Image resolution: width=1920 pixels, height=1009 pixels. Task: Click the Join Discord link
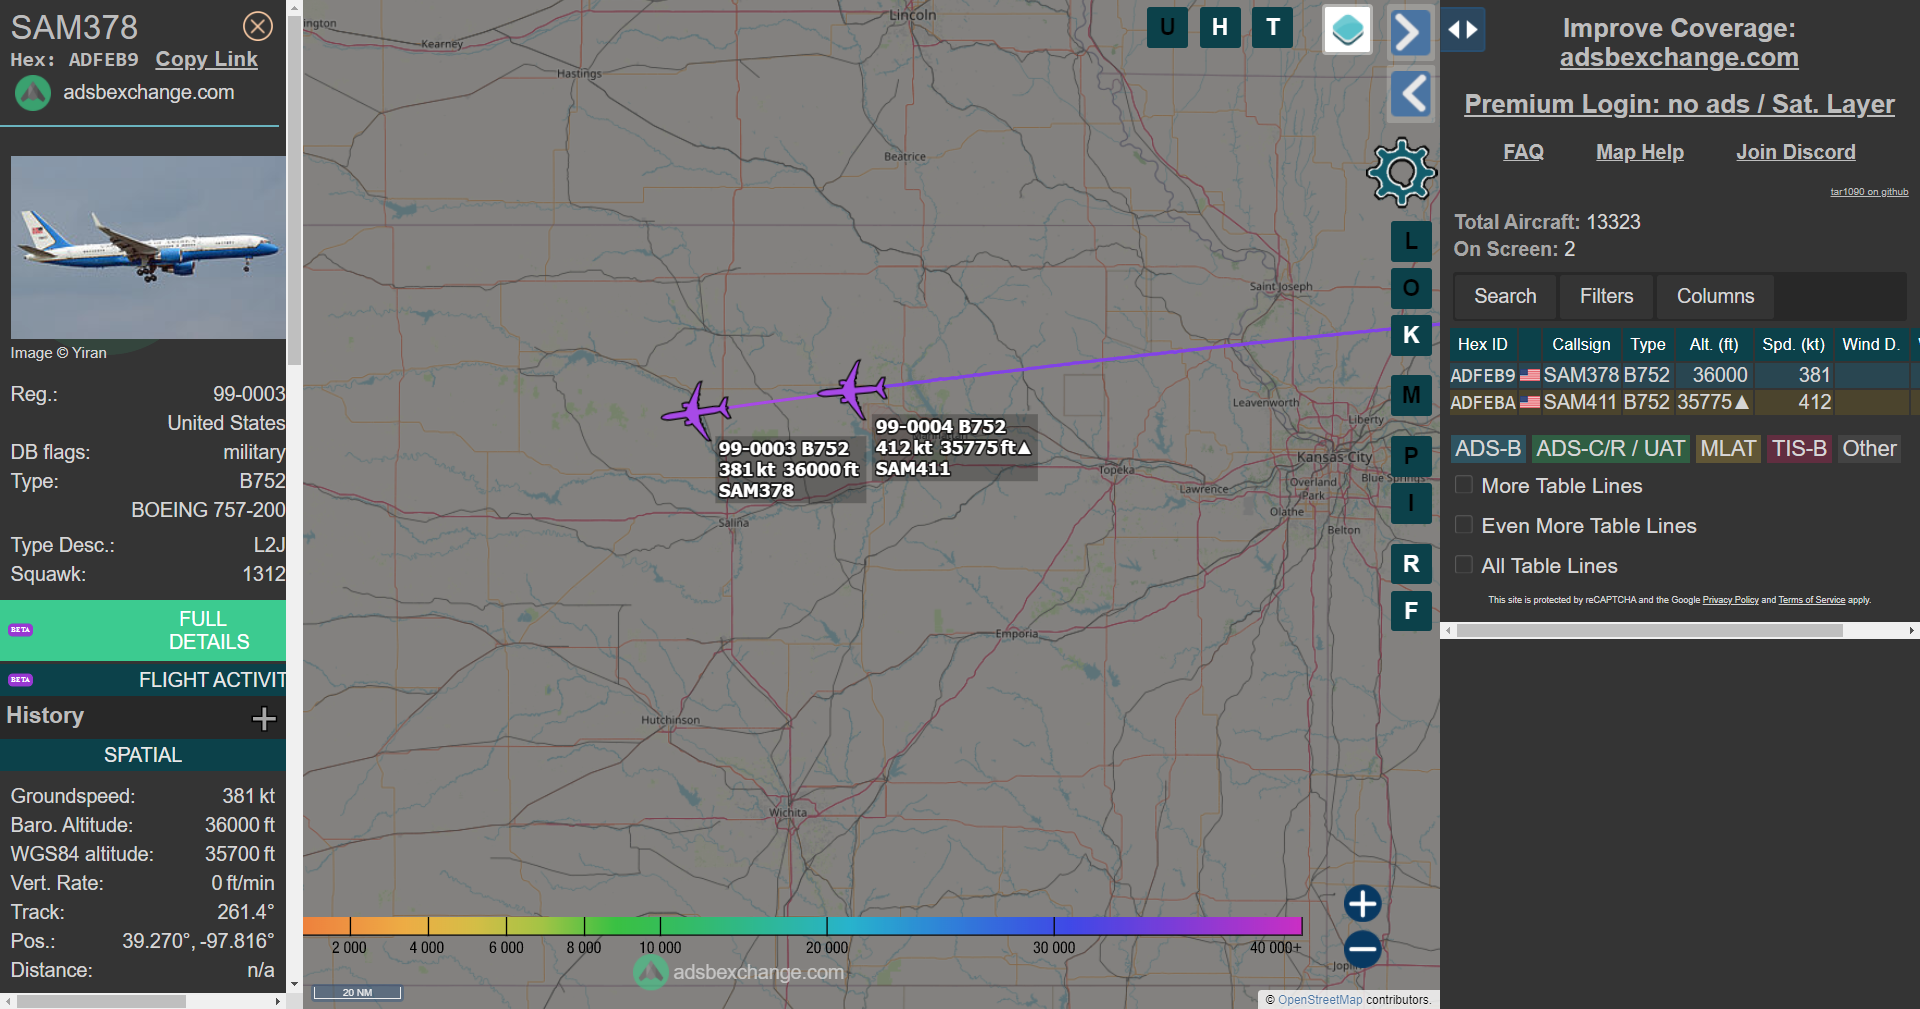(x=1796, y=152)
